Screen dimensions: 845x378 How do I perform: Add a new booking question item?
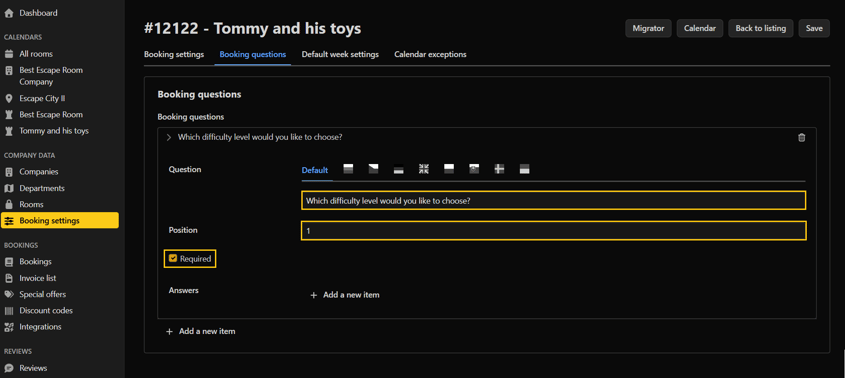pos(200,331)
